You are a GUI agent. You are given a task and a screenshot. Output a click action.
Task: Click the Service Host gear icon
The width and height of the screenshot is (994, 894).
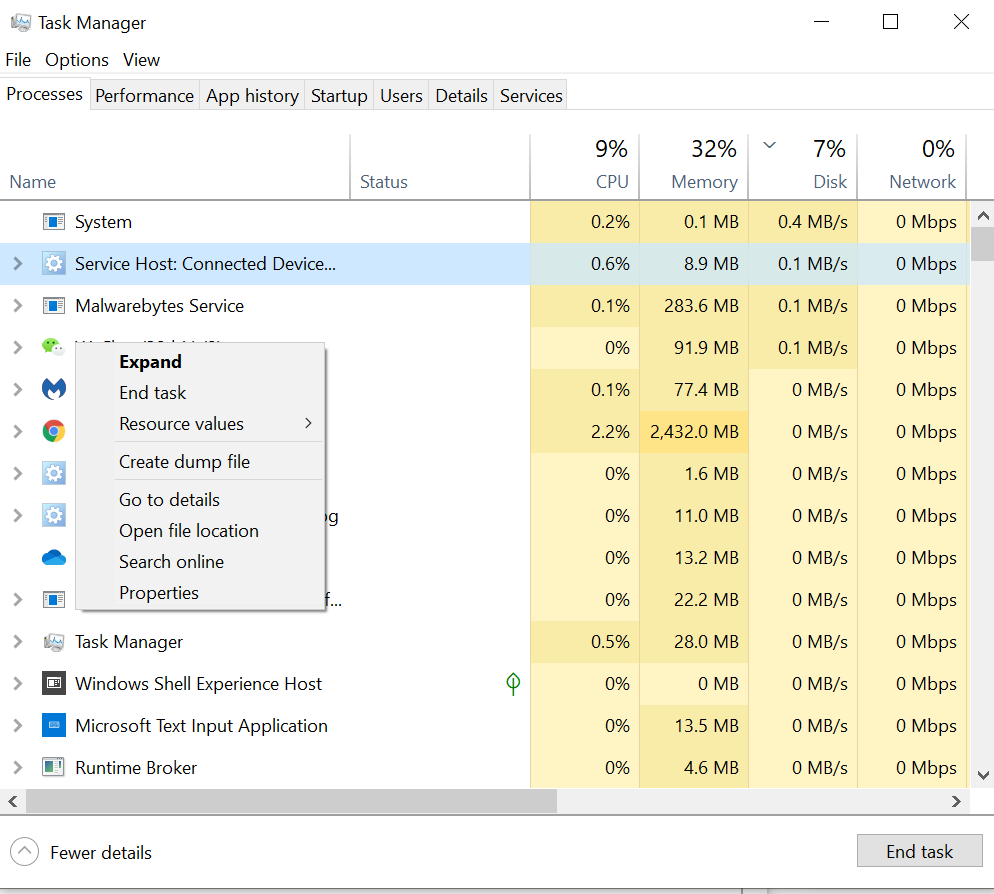tap(54, 264)
